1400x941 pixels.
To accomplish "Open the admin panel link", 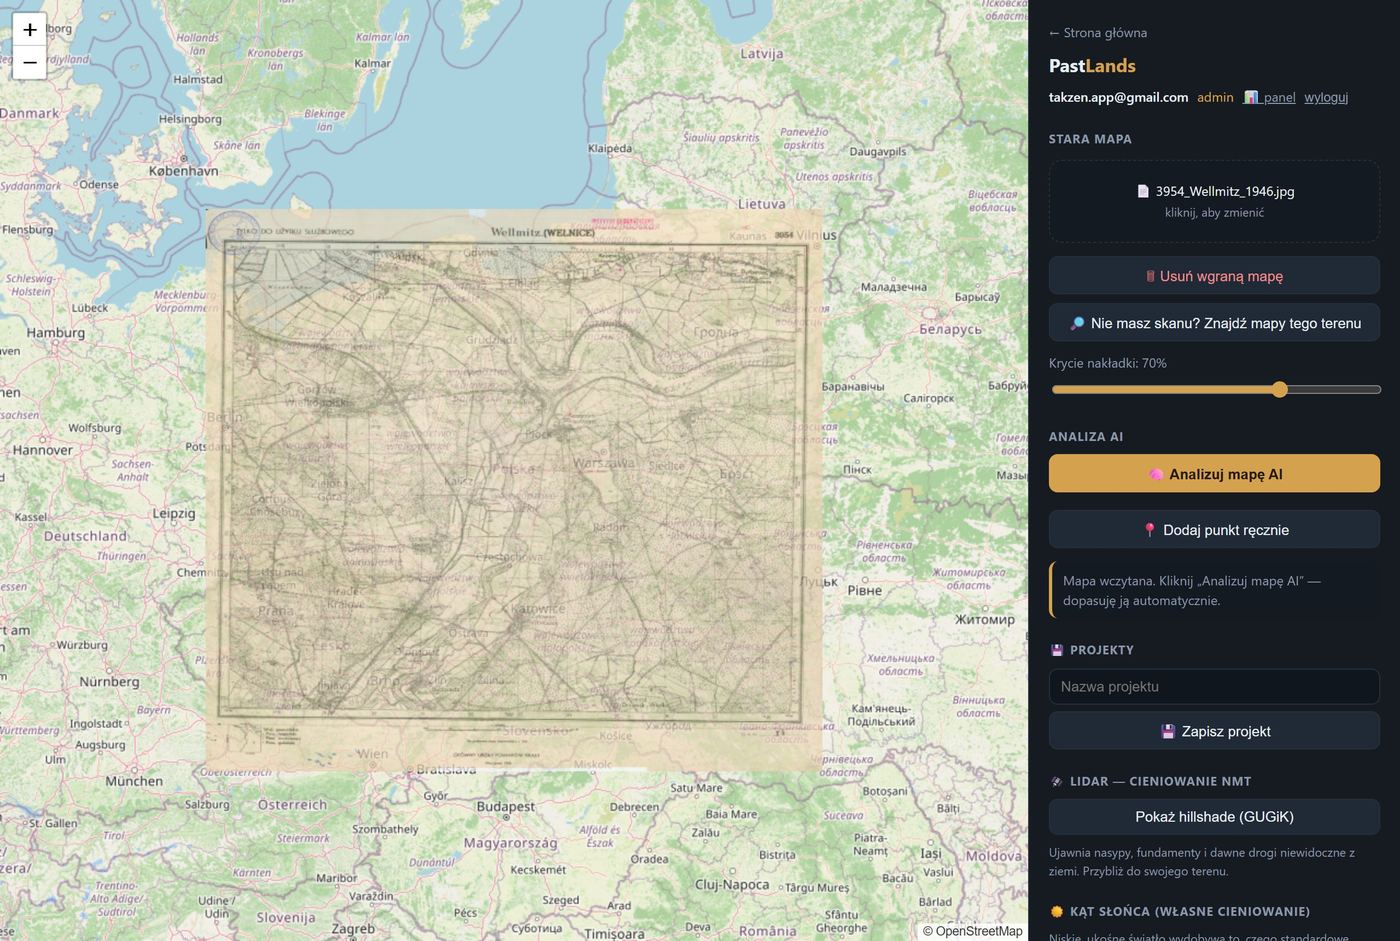I will (x=1269, y=97).
